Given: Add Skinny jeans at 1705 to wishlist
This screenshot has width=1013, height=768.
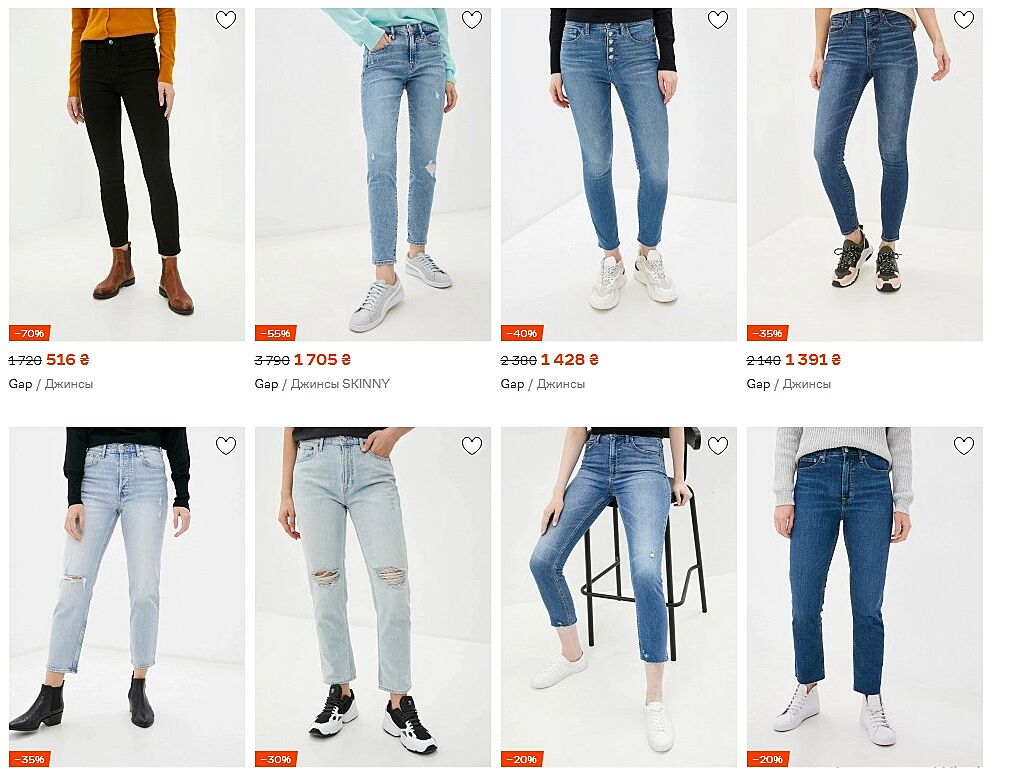Looking at the screenshot, I should click(472, 20).
